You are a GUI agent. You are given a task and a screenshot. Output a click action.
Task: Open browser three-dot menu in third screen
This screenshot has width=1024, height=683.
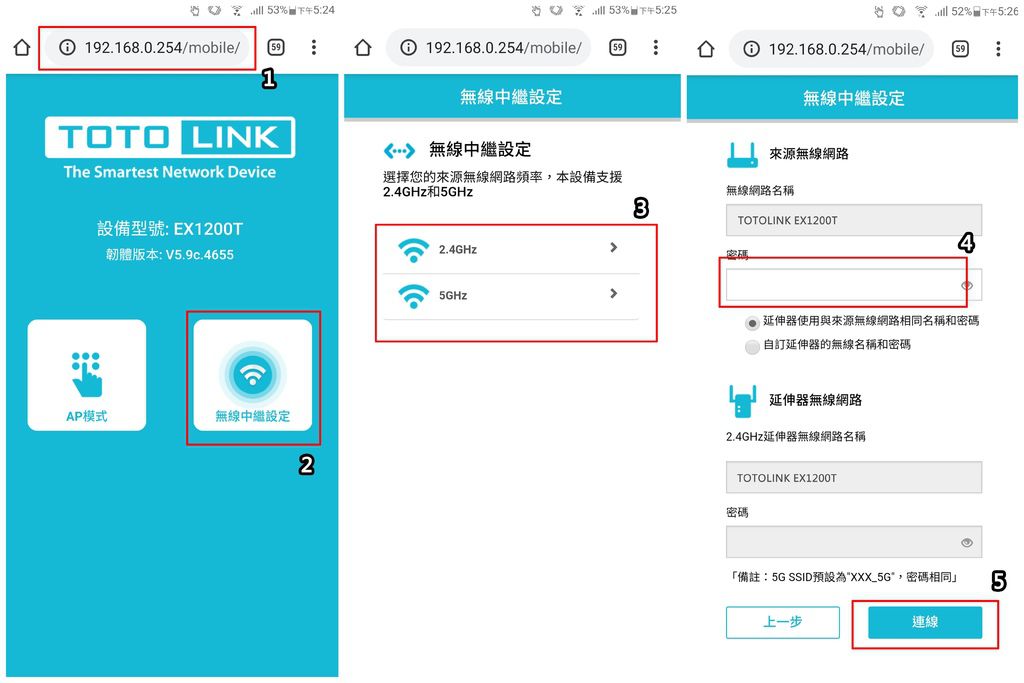pos(998,49)
